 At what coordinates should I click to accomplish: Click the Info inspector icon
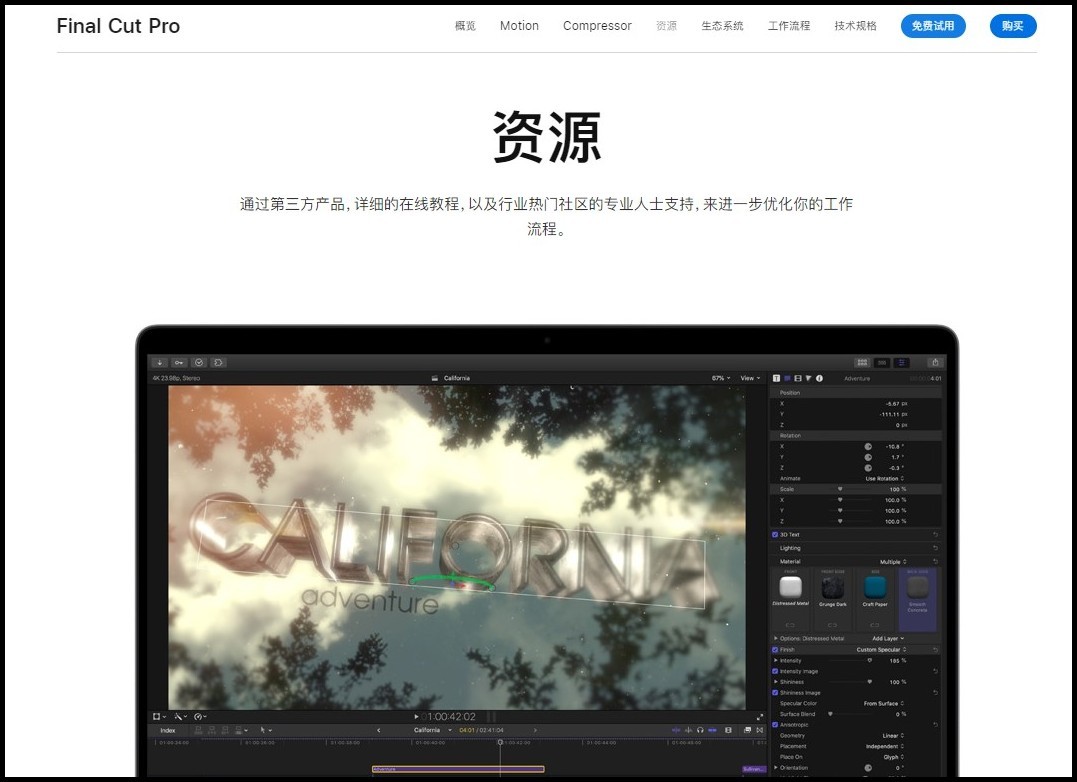click(x=819, y=378)
